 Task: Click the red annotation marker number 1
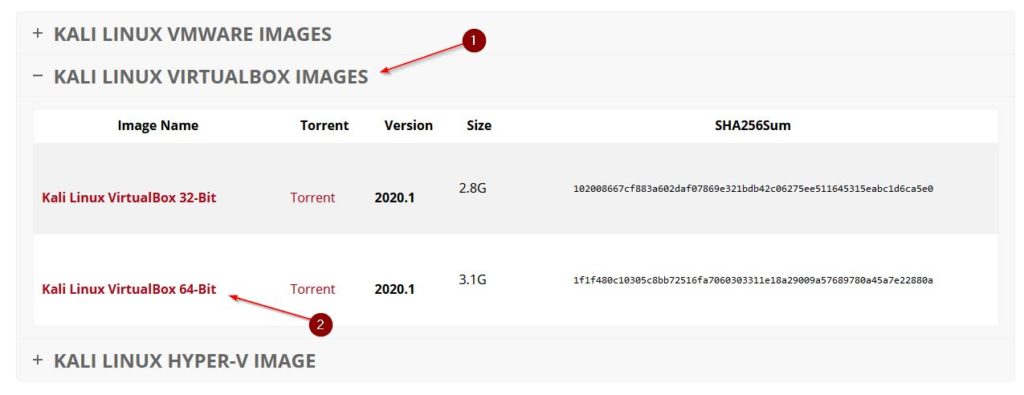pyautogui.click(x=474, y=41)
